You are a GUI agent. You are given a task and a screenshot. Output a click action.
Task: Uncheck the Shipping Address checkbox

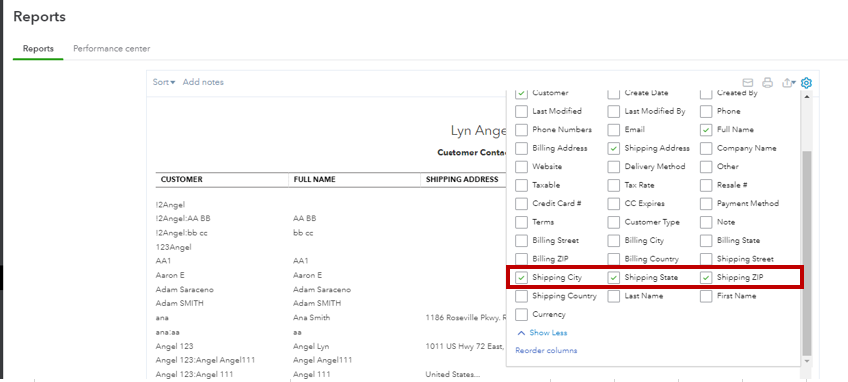coord(613,148)
